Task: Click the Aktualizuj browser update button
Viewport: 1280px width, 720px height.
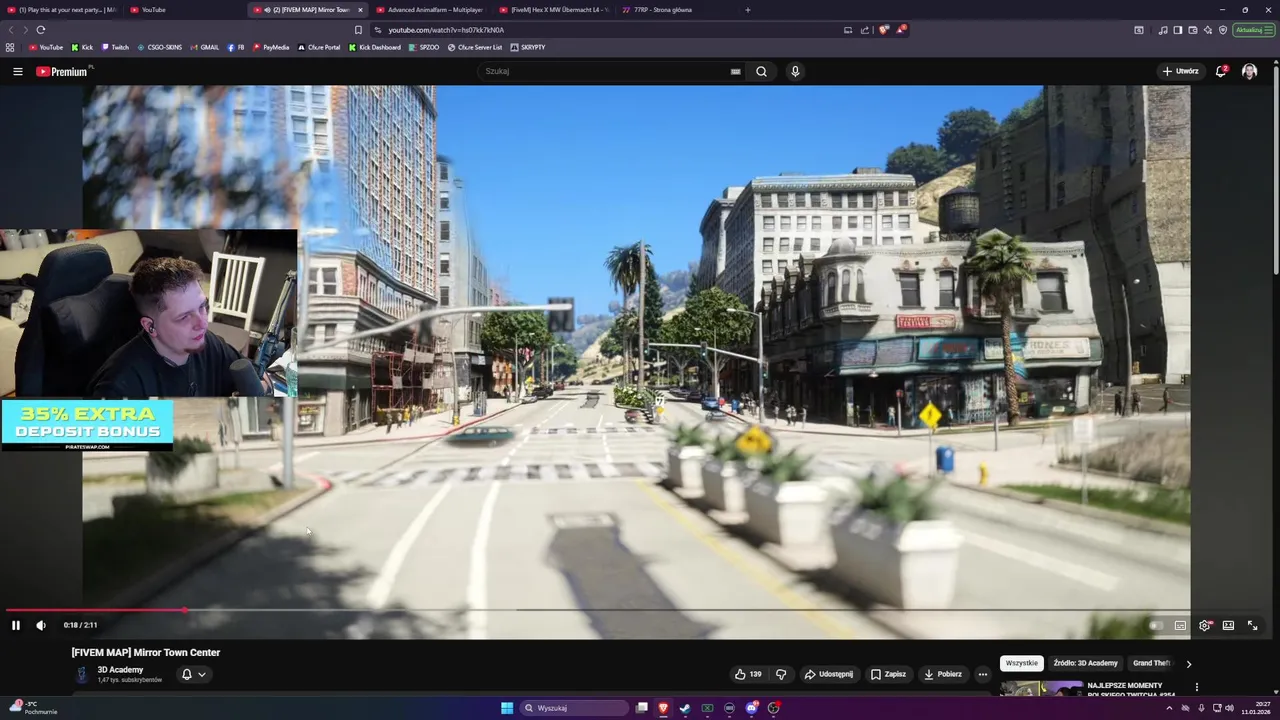Action: tap(1253, 30)
